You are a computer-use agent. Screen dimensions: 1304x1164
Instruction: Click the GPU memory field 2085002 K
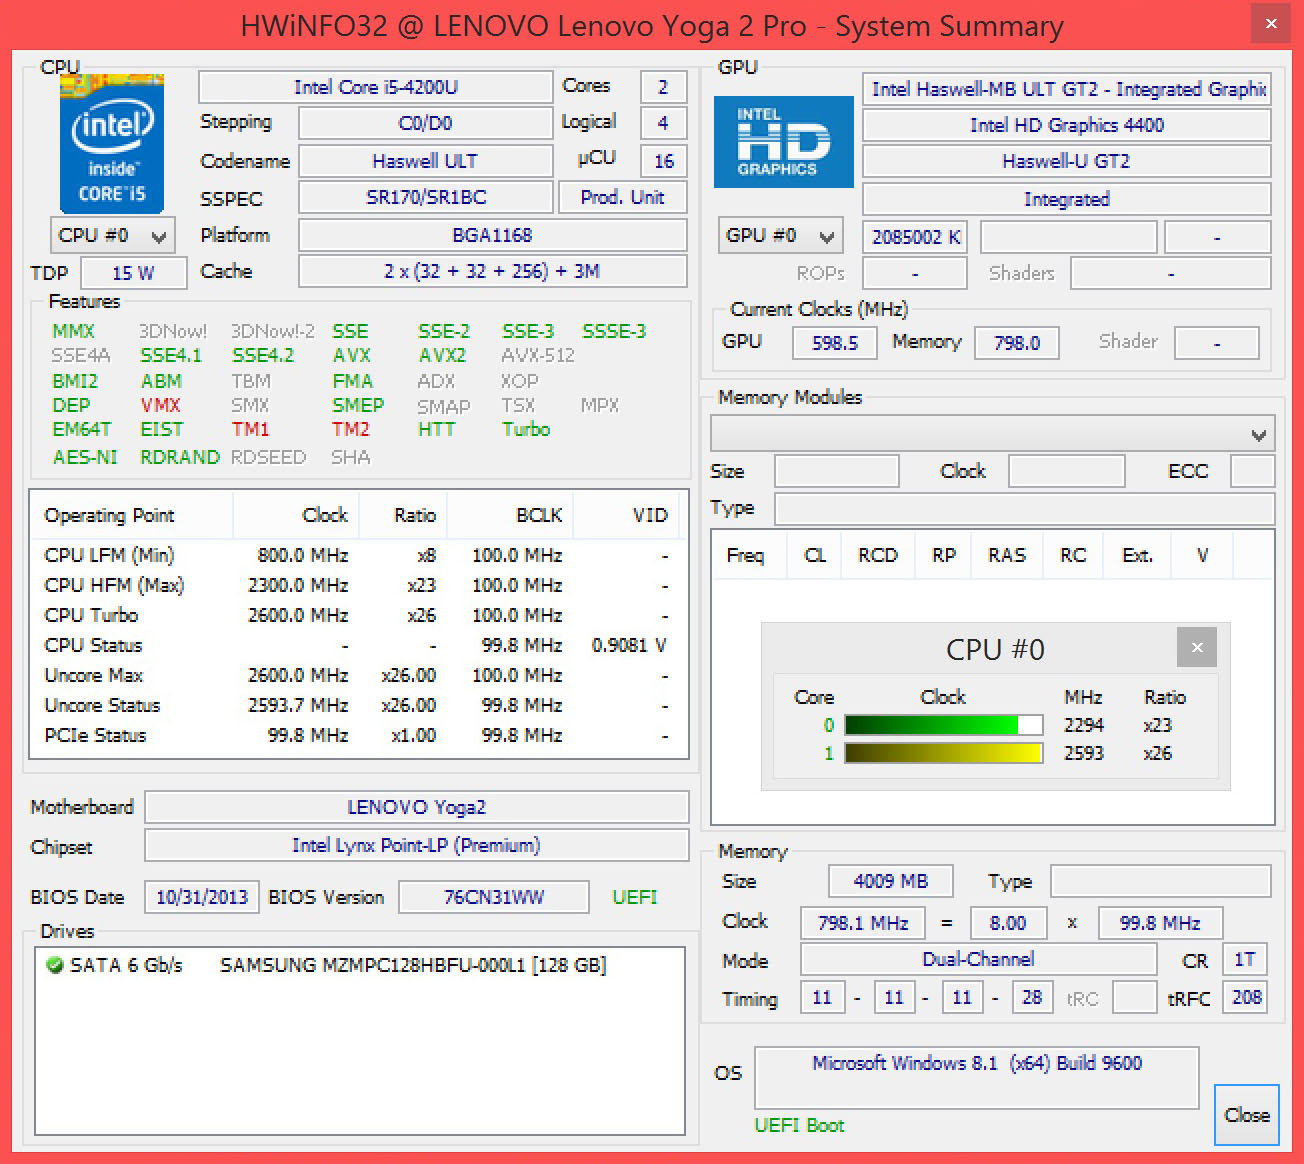[915, 237]
